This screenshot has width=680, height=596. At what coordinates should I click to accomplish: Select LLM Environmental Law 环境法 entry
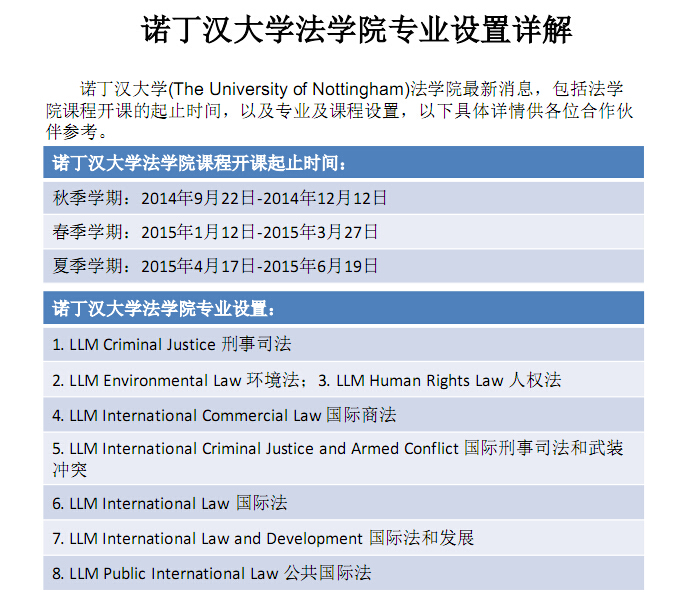click(176, 380)
